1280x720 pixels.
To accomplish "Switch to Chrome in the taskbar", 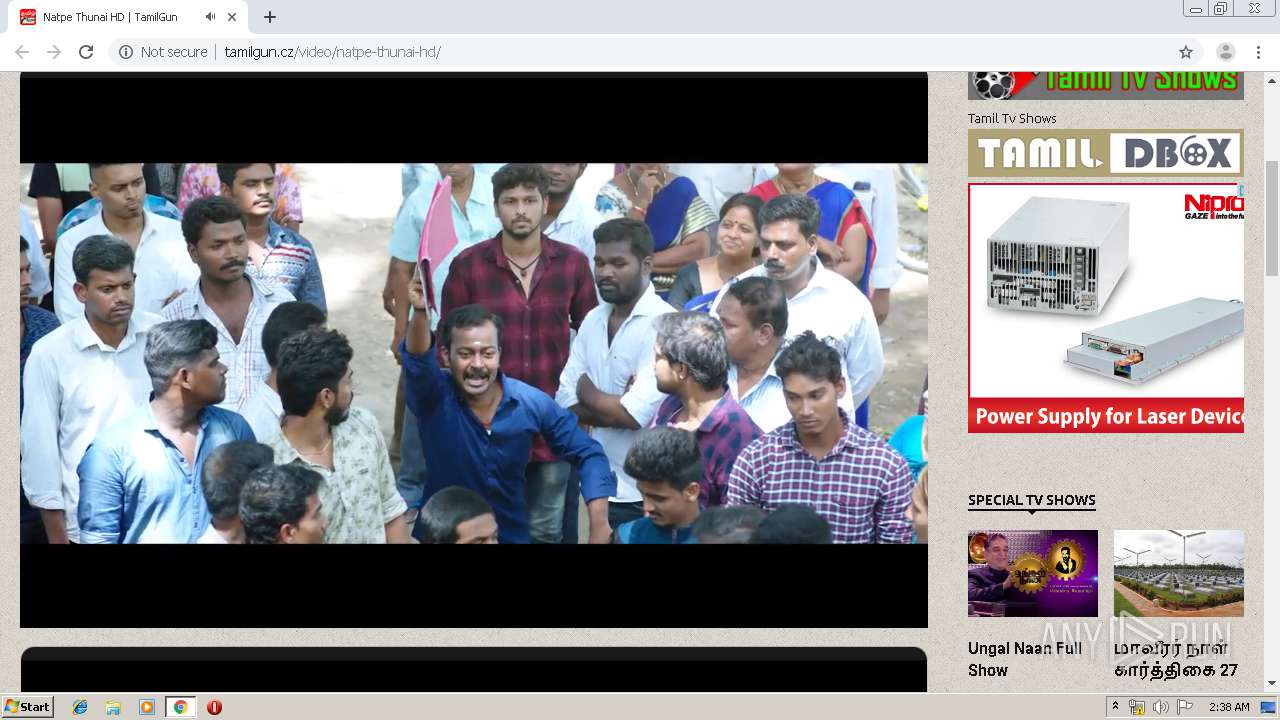I will [x=180, y=707].
